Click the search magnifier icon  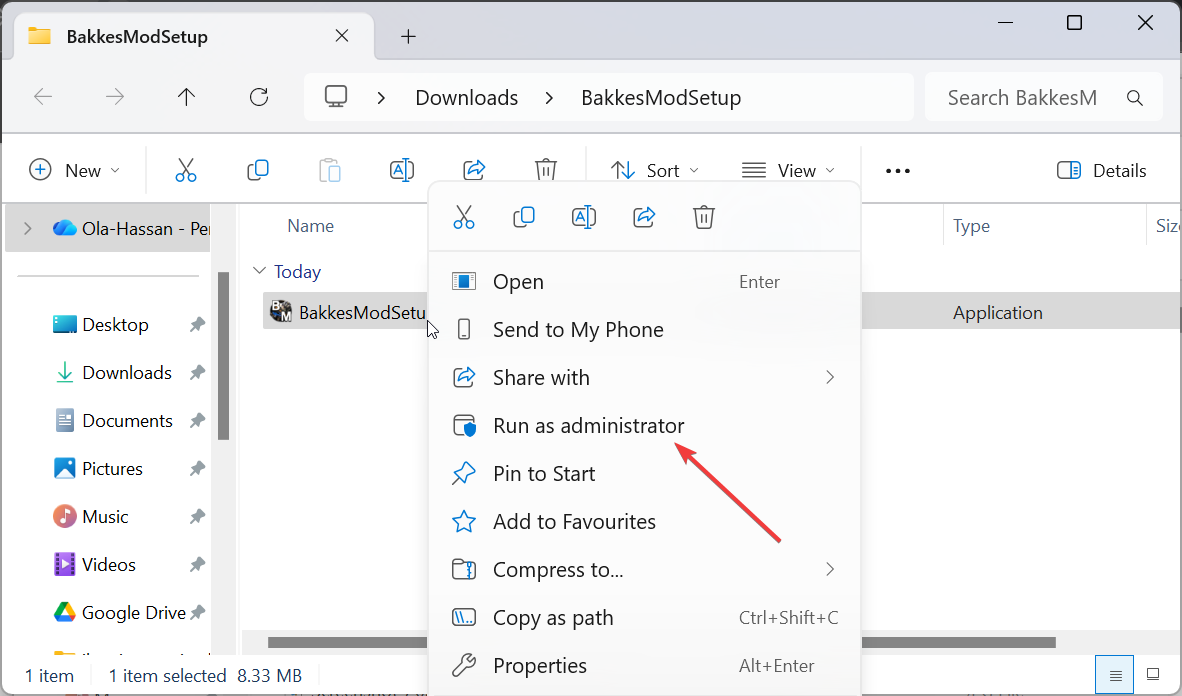tap(1135, 97)
